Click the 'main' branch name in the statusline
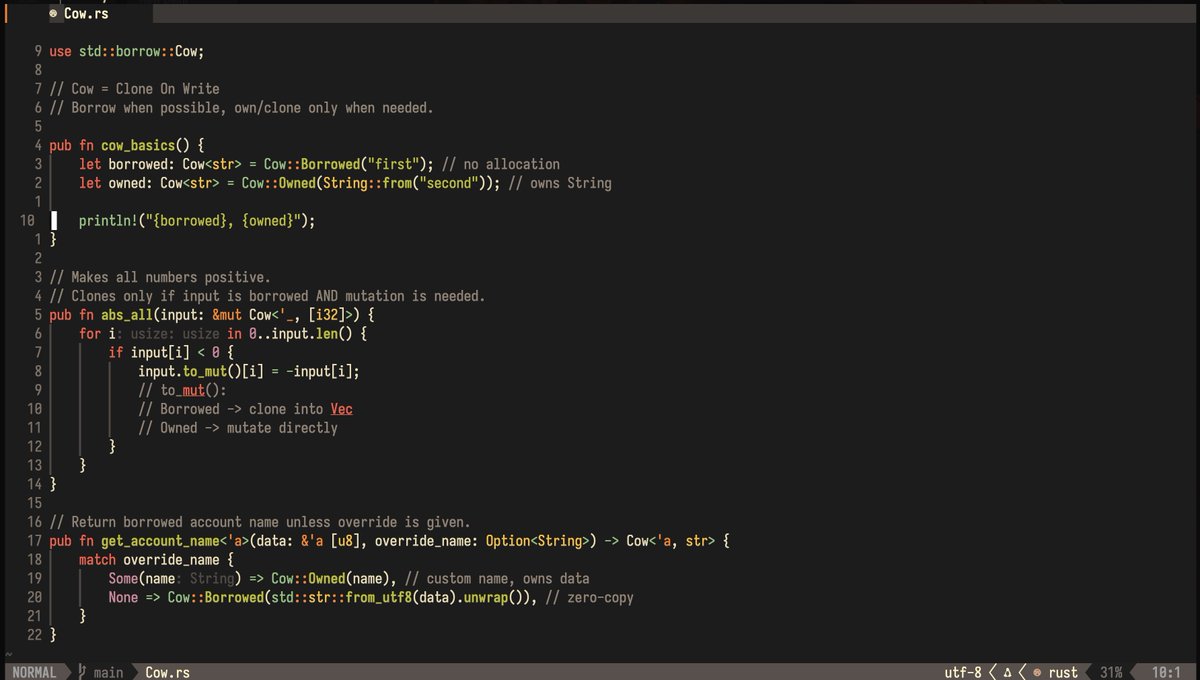1200x680 pixels. [108, 672]
